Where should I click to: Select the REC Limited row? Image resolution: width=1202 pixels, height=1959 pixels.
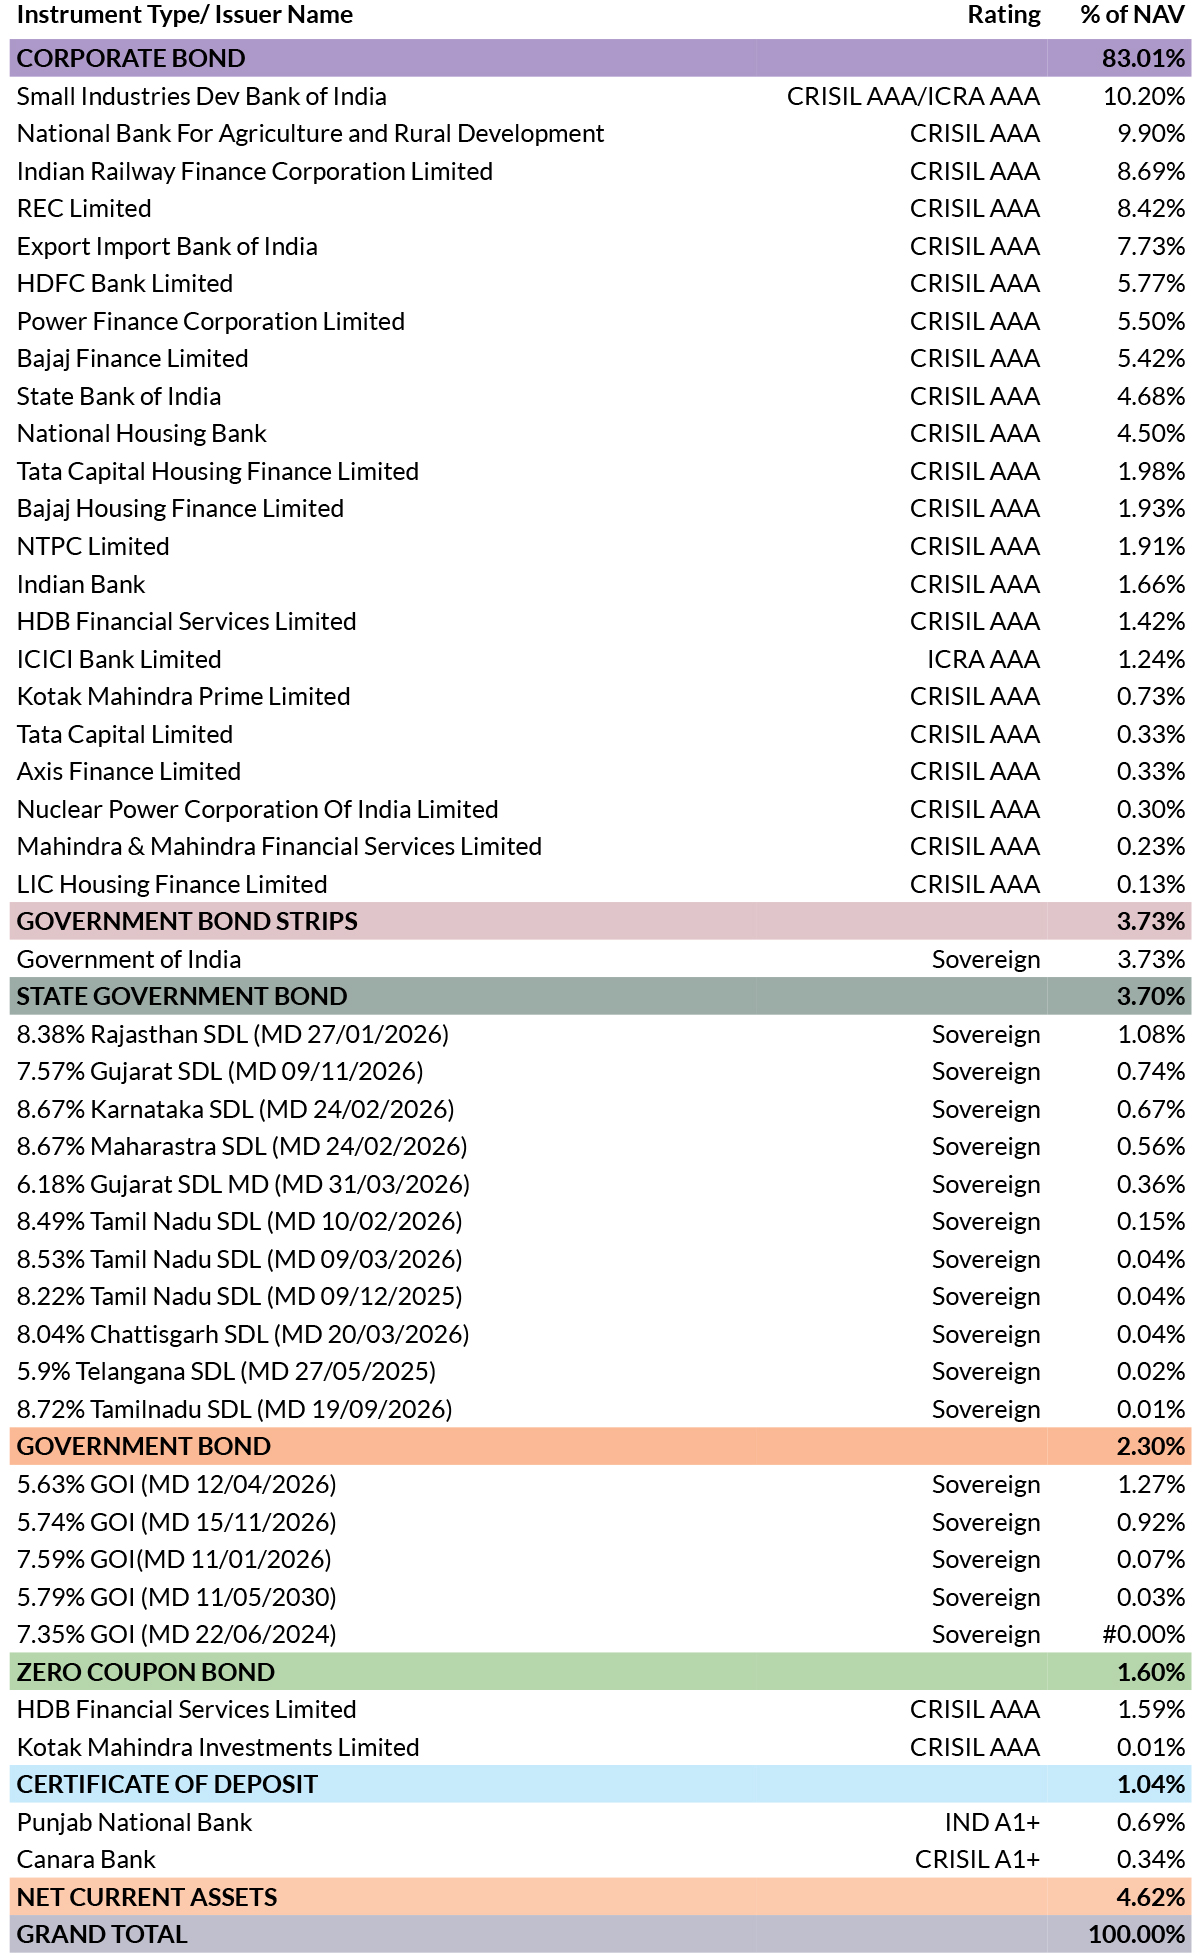click(600, 208)
